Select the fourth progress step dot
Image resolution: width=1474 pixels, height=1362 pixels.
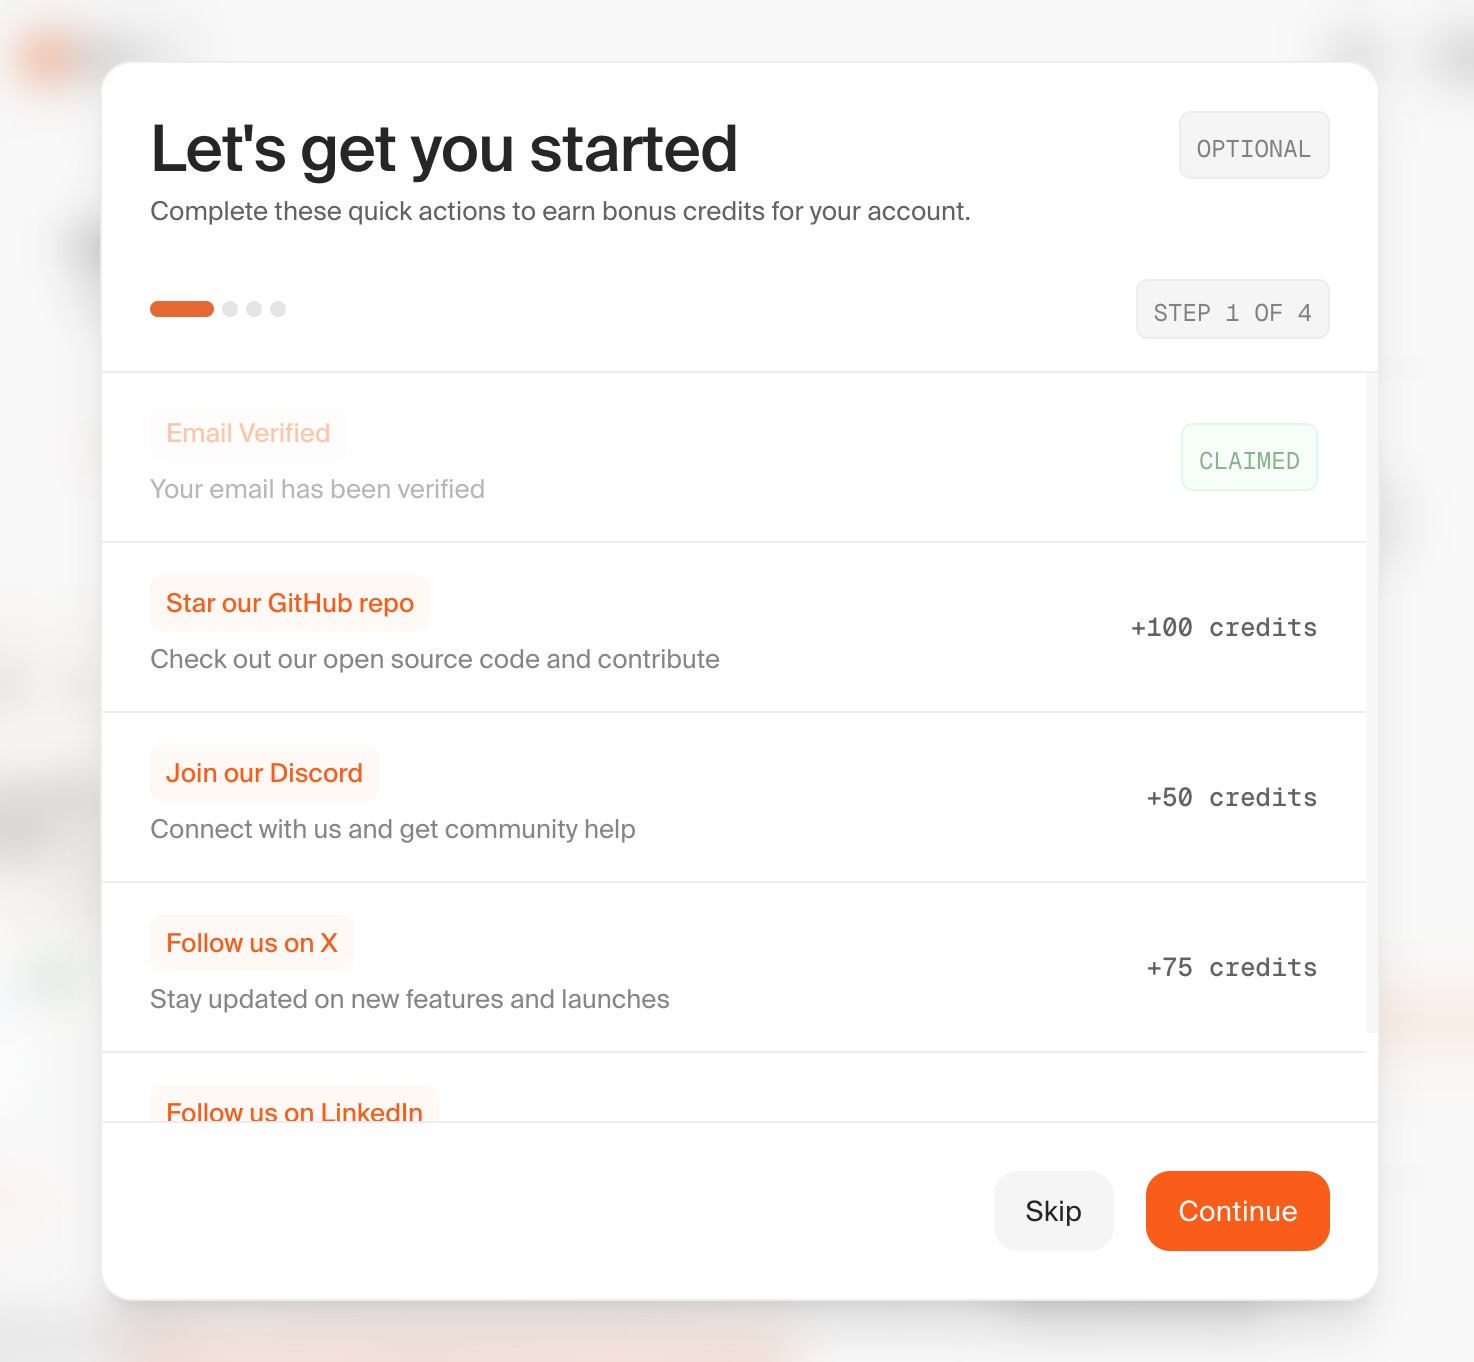(279, 308)
